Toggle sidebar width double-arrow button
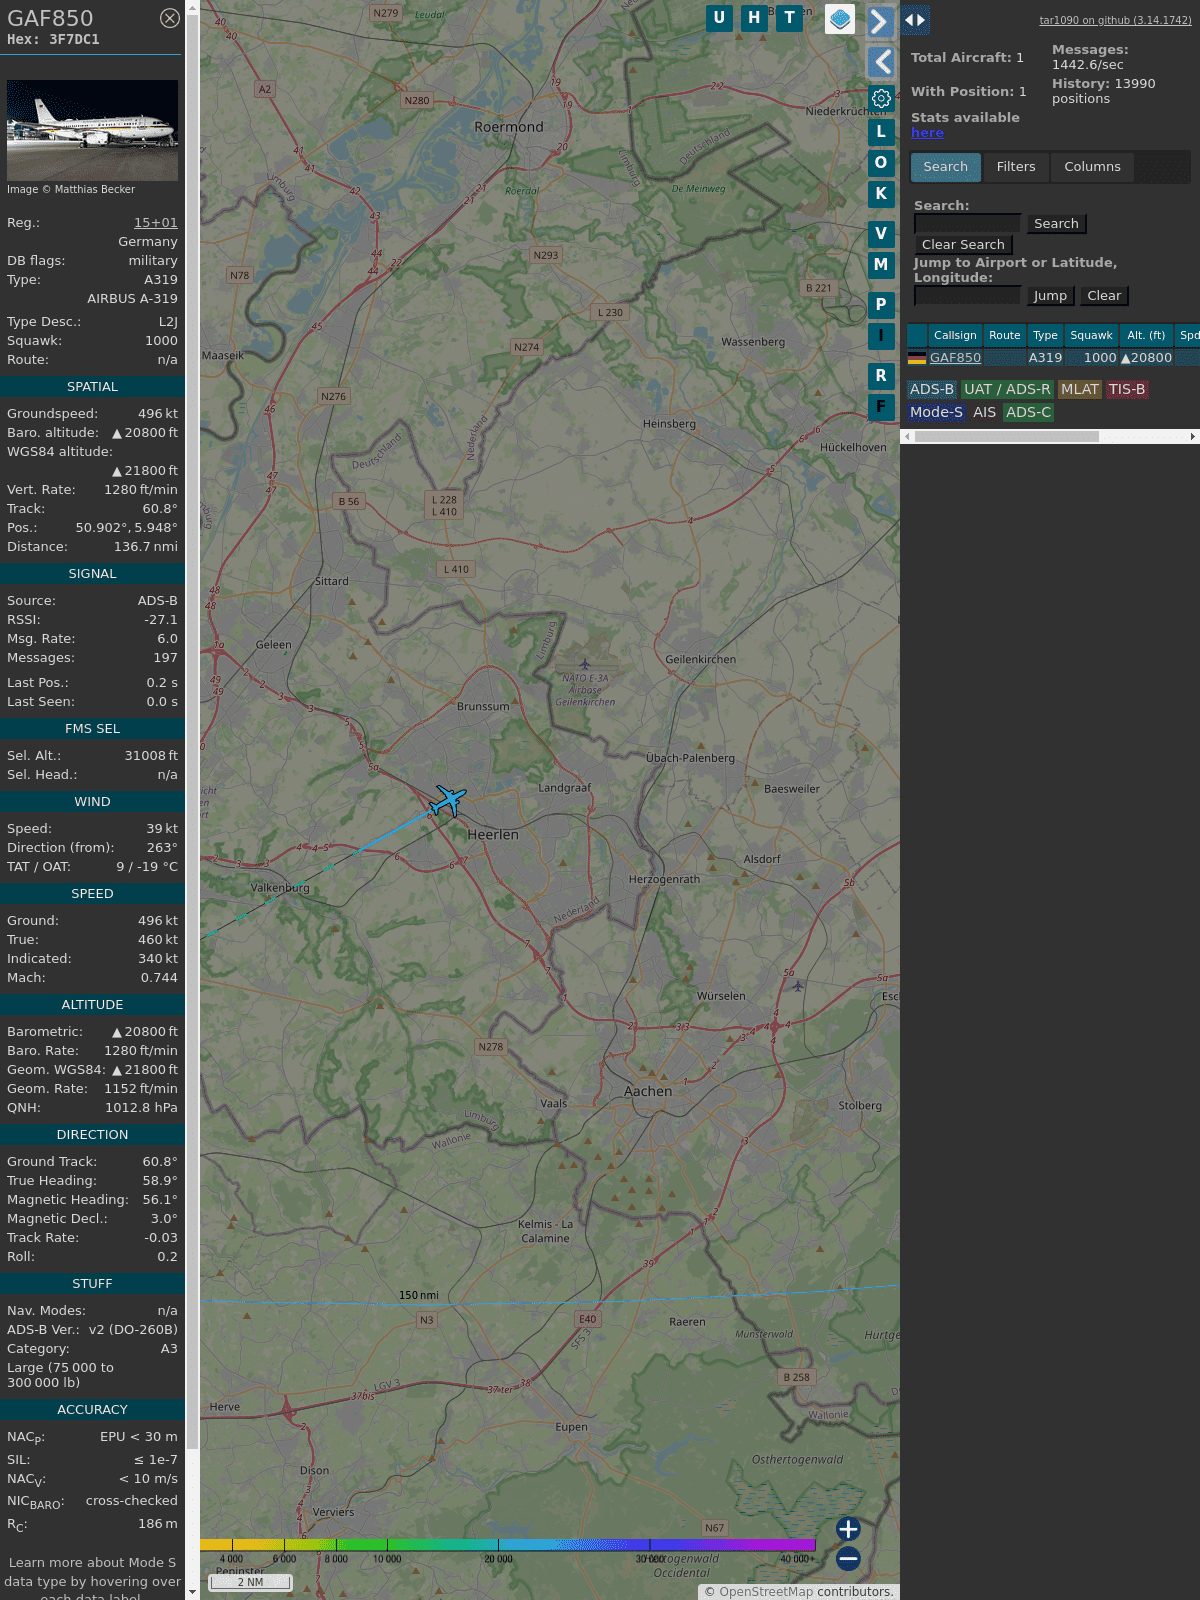The image size is (1200, 1600). click(x=915, y=20)
